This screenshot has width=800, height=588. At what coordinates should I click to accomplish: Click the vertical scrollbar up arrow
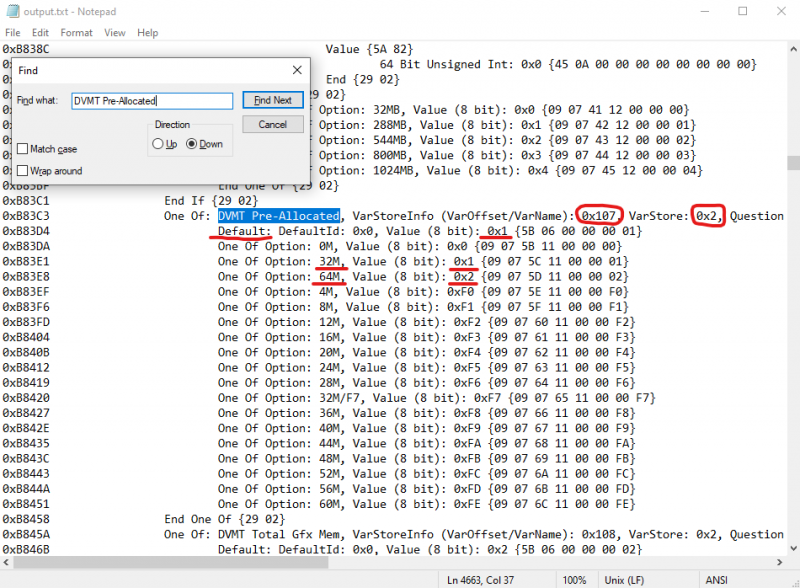click(x=793, y=50)
